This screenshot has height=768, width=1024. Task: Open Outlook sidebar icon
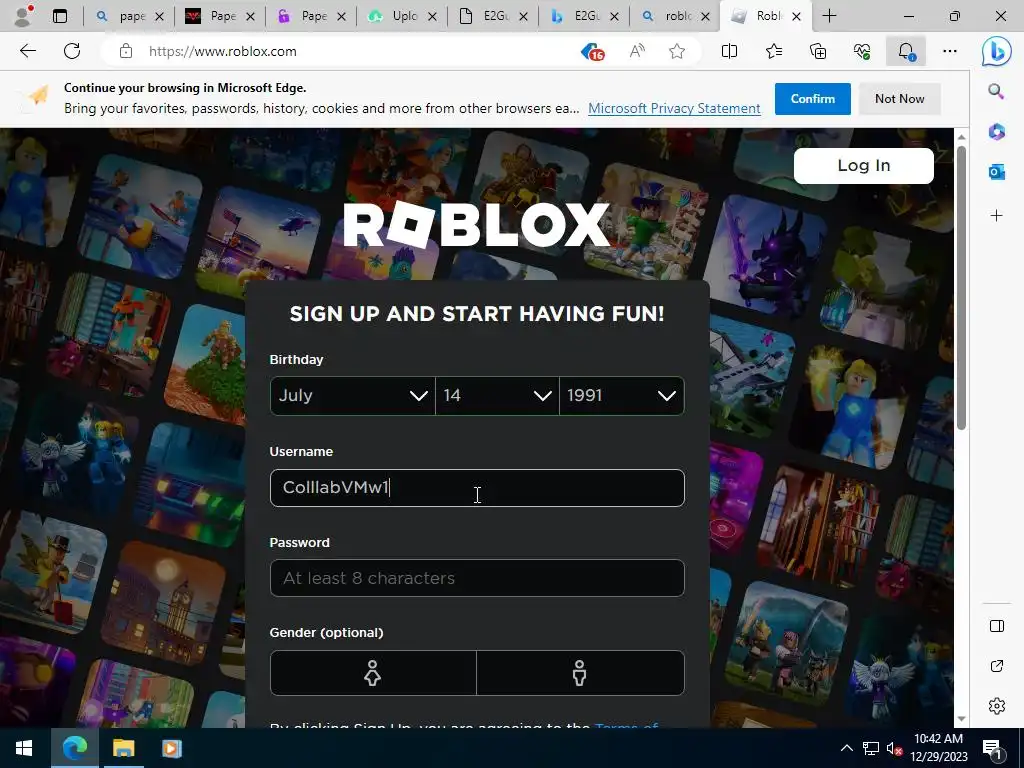pyautogui.click(x=997, y=172)
